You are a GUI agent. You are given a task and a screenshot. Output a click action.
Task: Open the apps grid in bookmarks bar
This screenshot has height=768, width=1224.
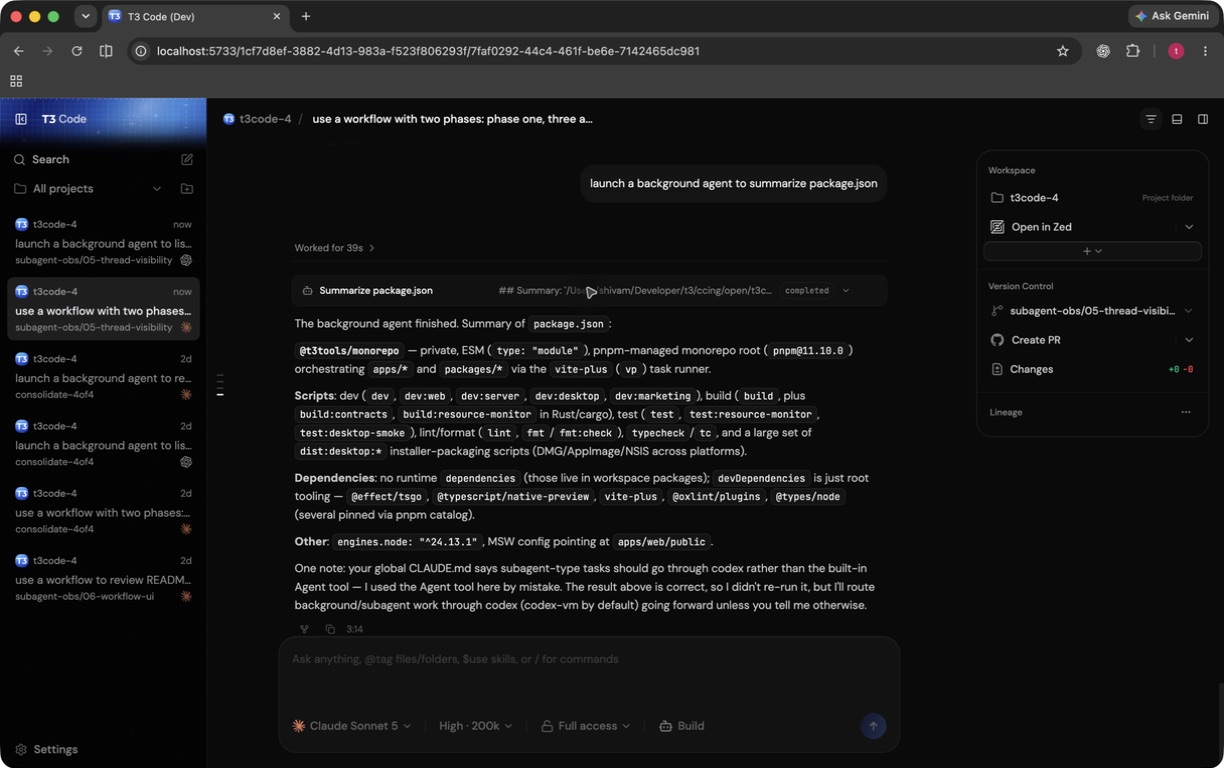coord(16,81)
